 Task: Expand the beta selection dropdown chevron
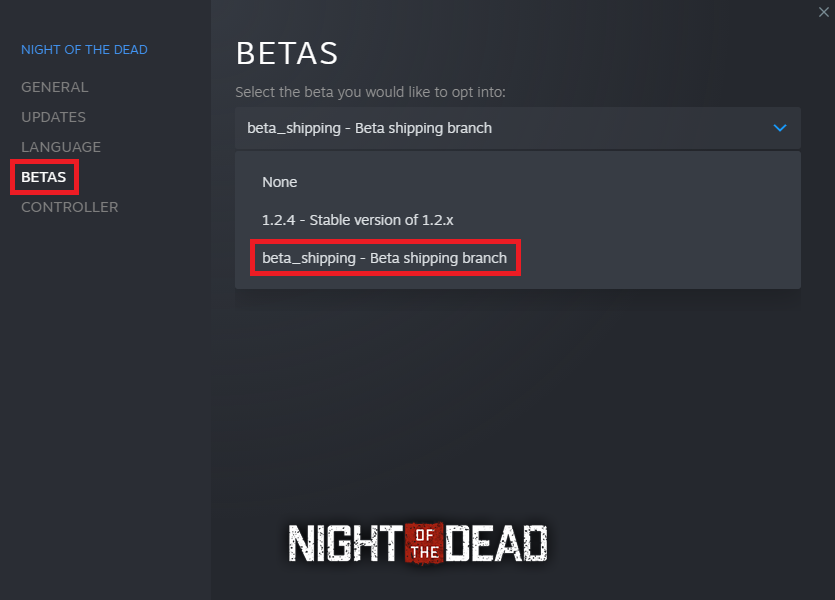(780, 128)
